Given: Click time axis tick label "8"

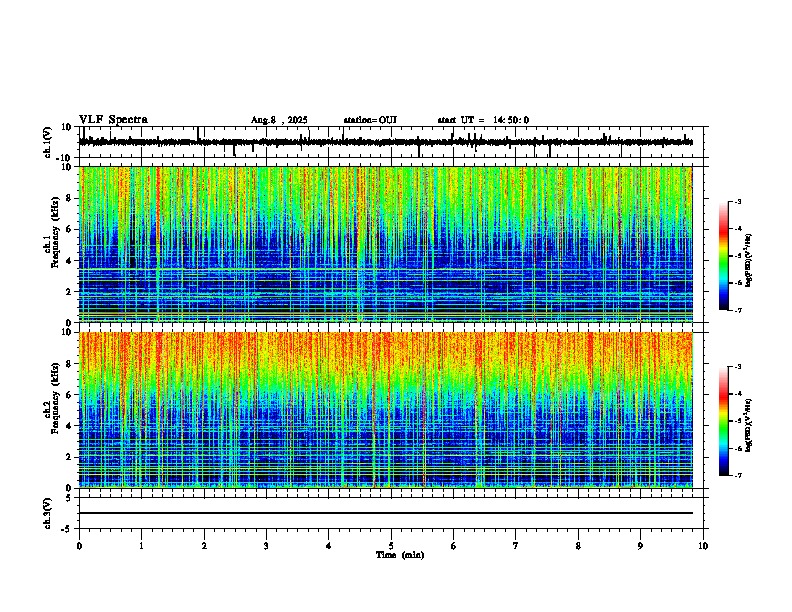Looking at the screenshot, I should (578, 546).
